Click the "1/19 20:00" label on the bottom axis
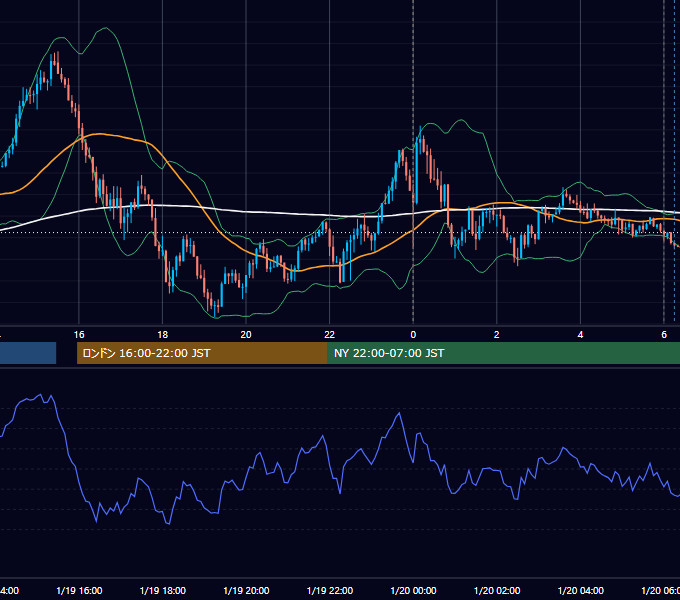 246,590
